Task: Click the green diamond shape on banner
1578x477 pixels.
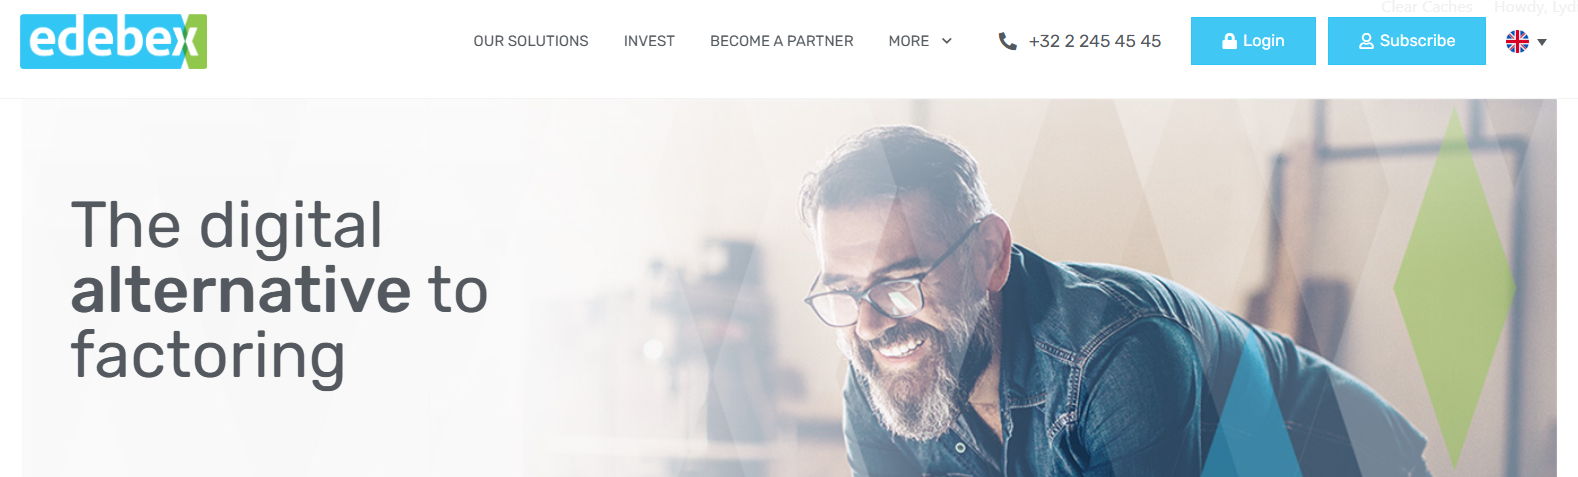Action: [x=1454, y=288]
